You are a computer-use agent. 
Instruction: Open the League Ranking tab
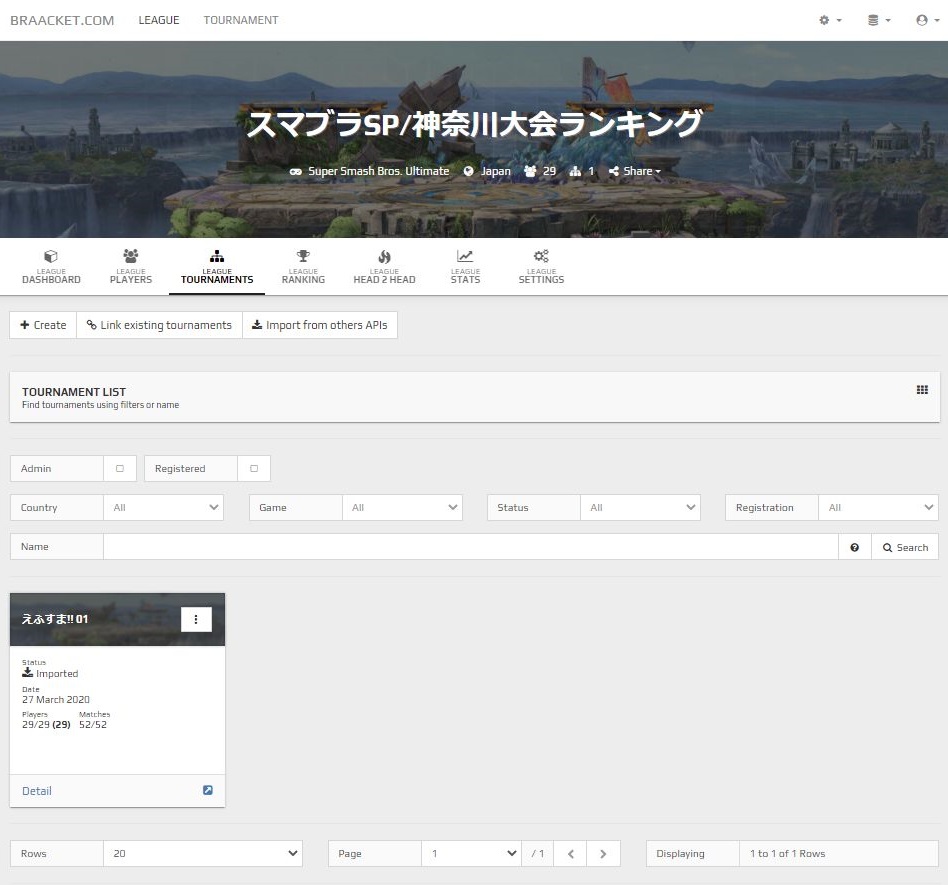point(304,267)
